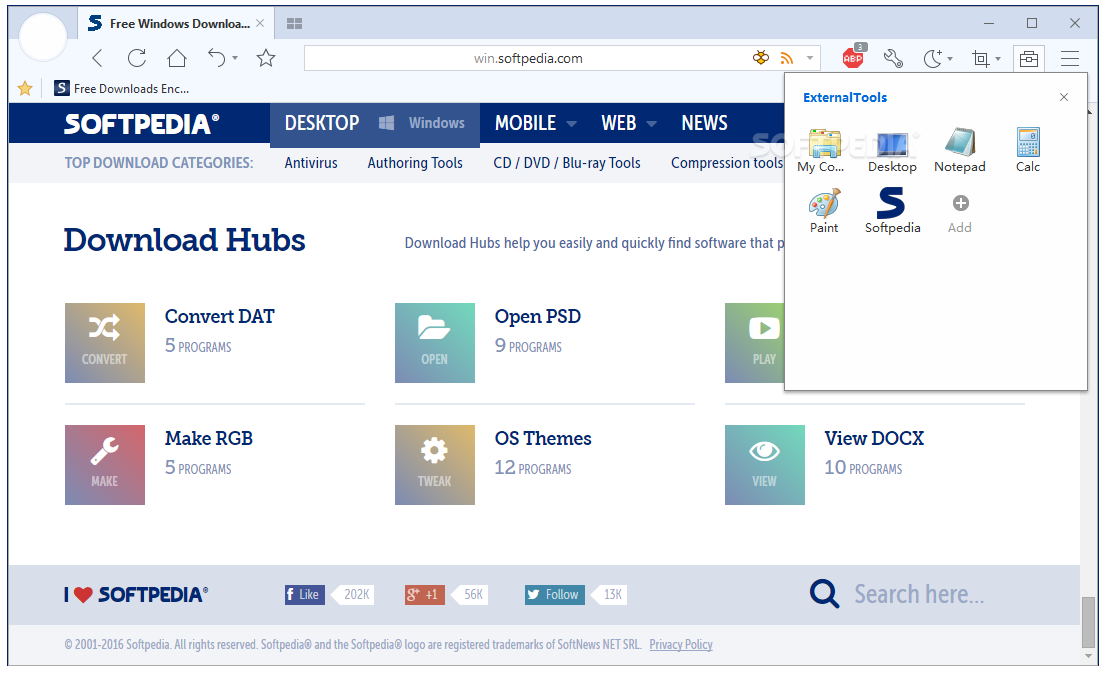
Task: Click the wrench tools icon
Action: click(893, 58)
